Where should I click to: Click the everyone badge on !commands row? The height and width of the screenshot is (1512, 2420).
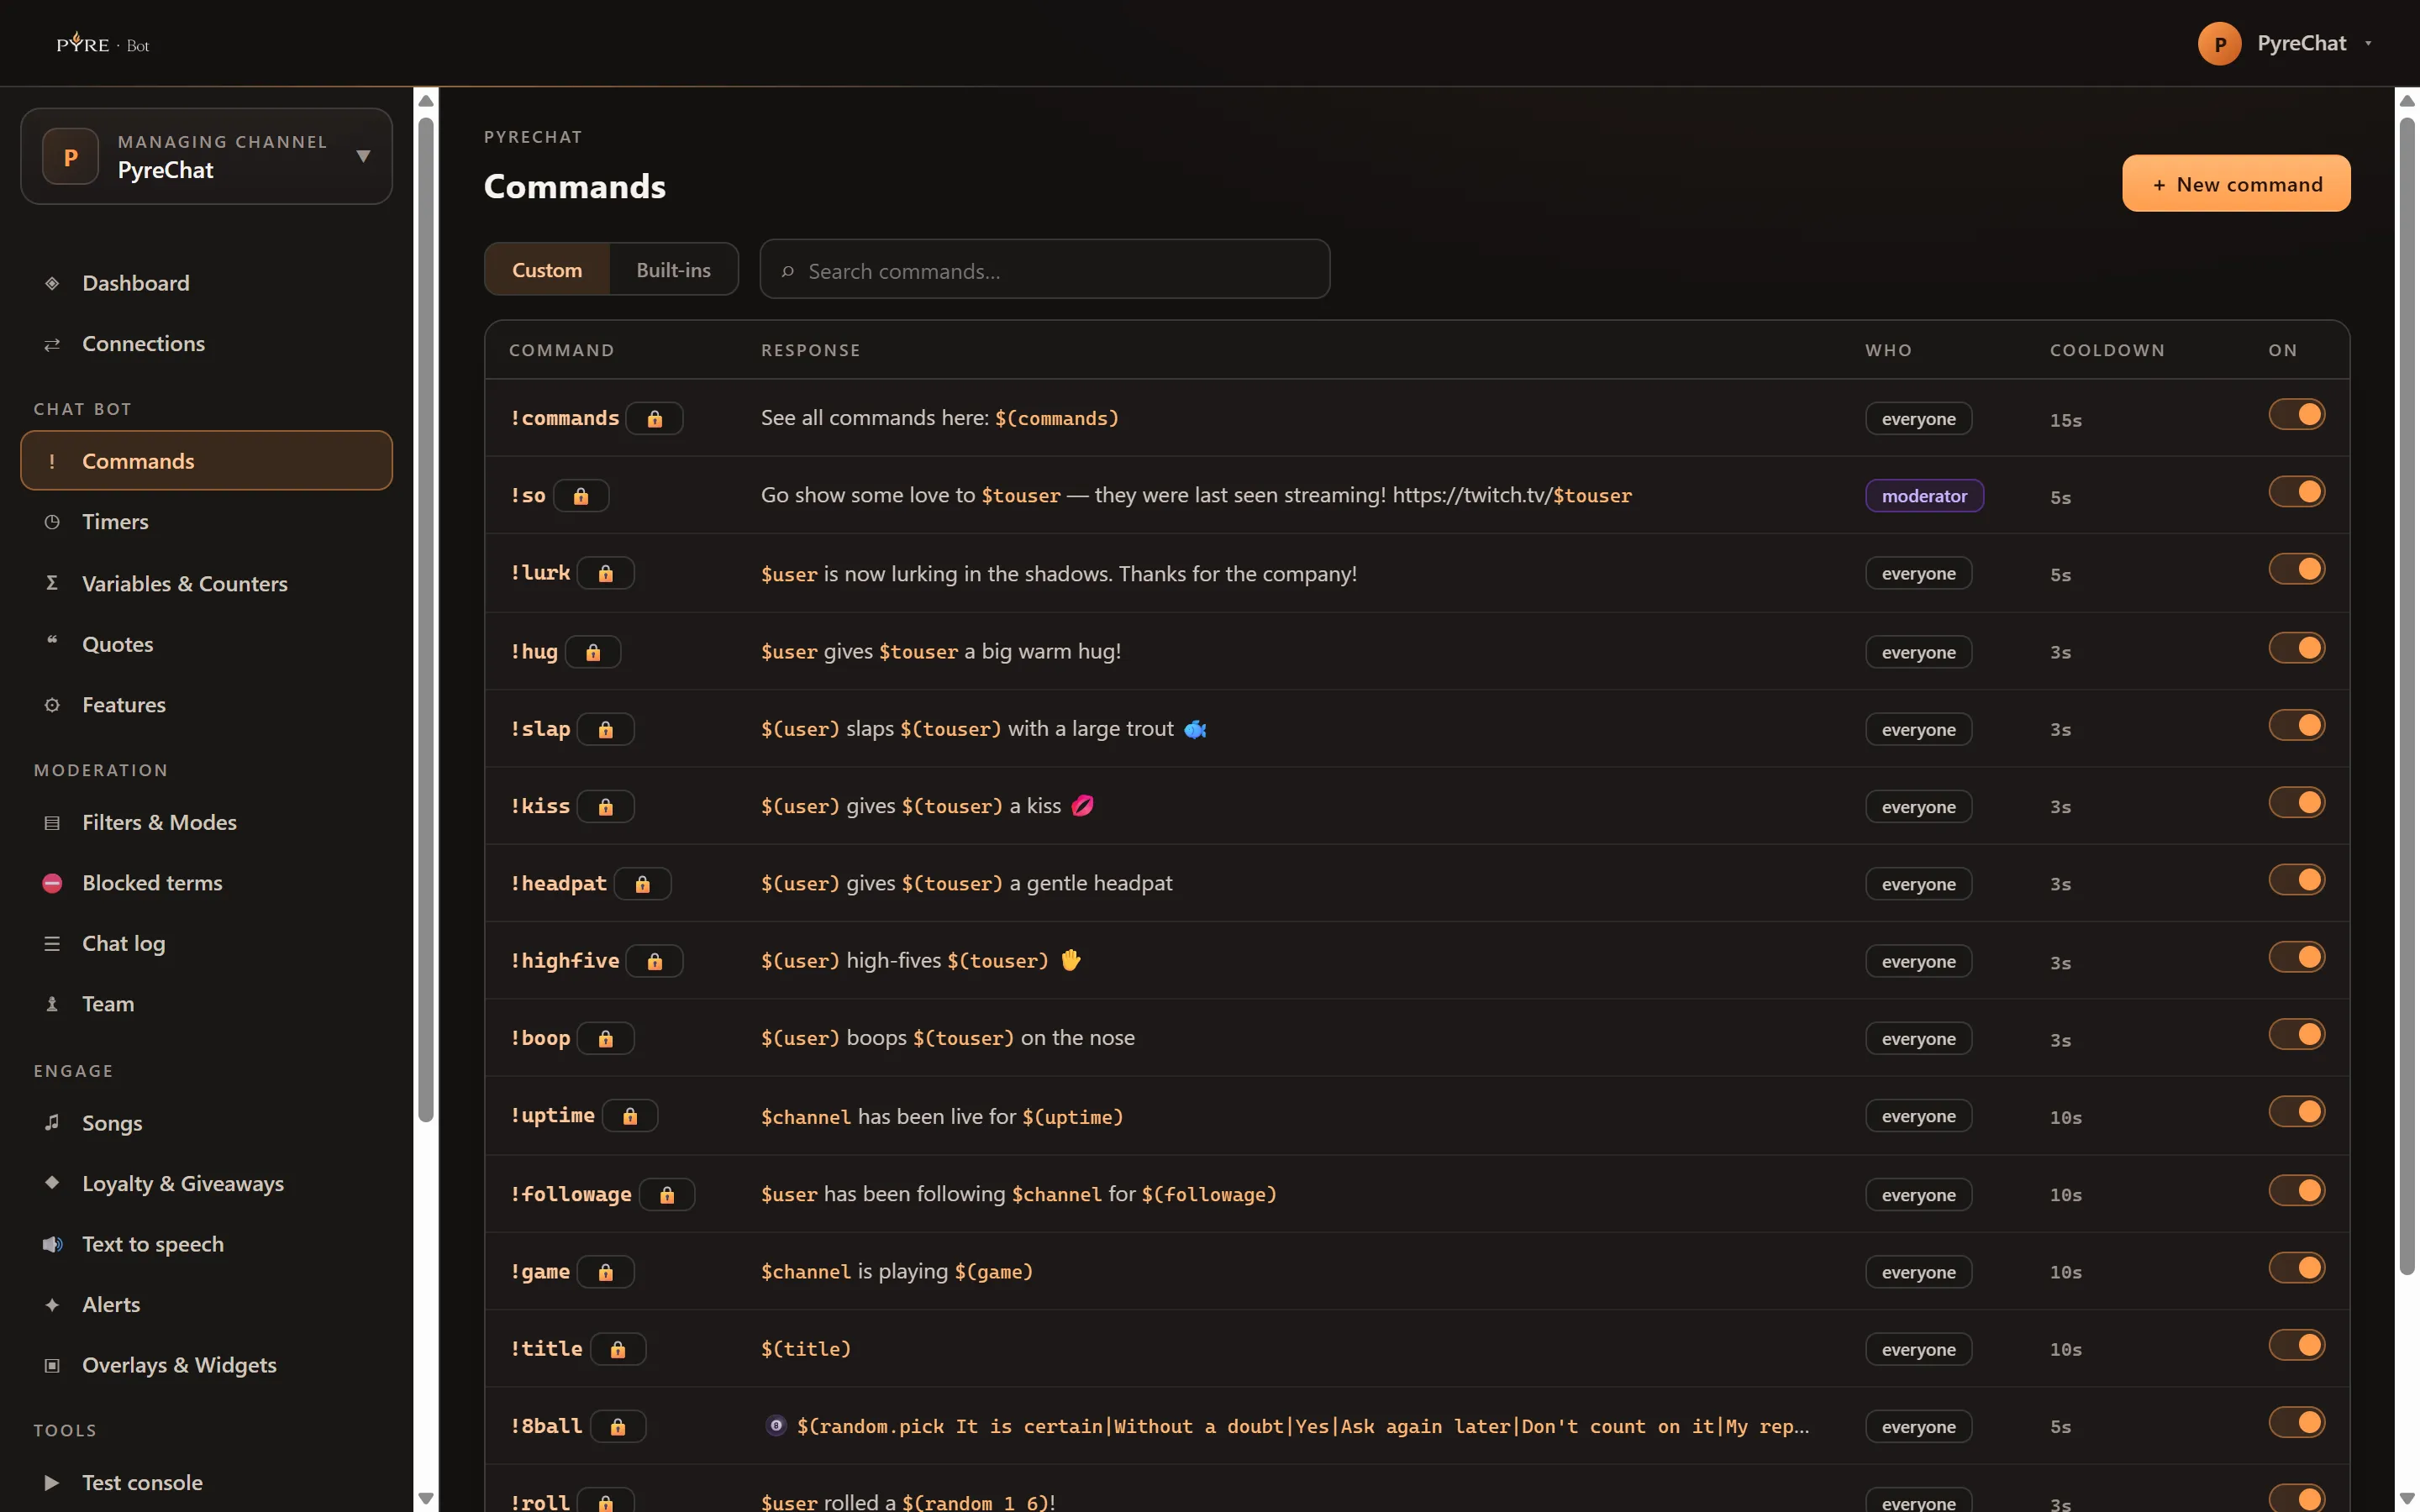click(1918, 419)
